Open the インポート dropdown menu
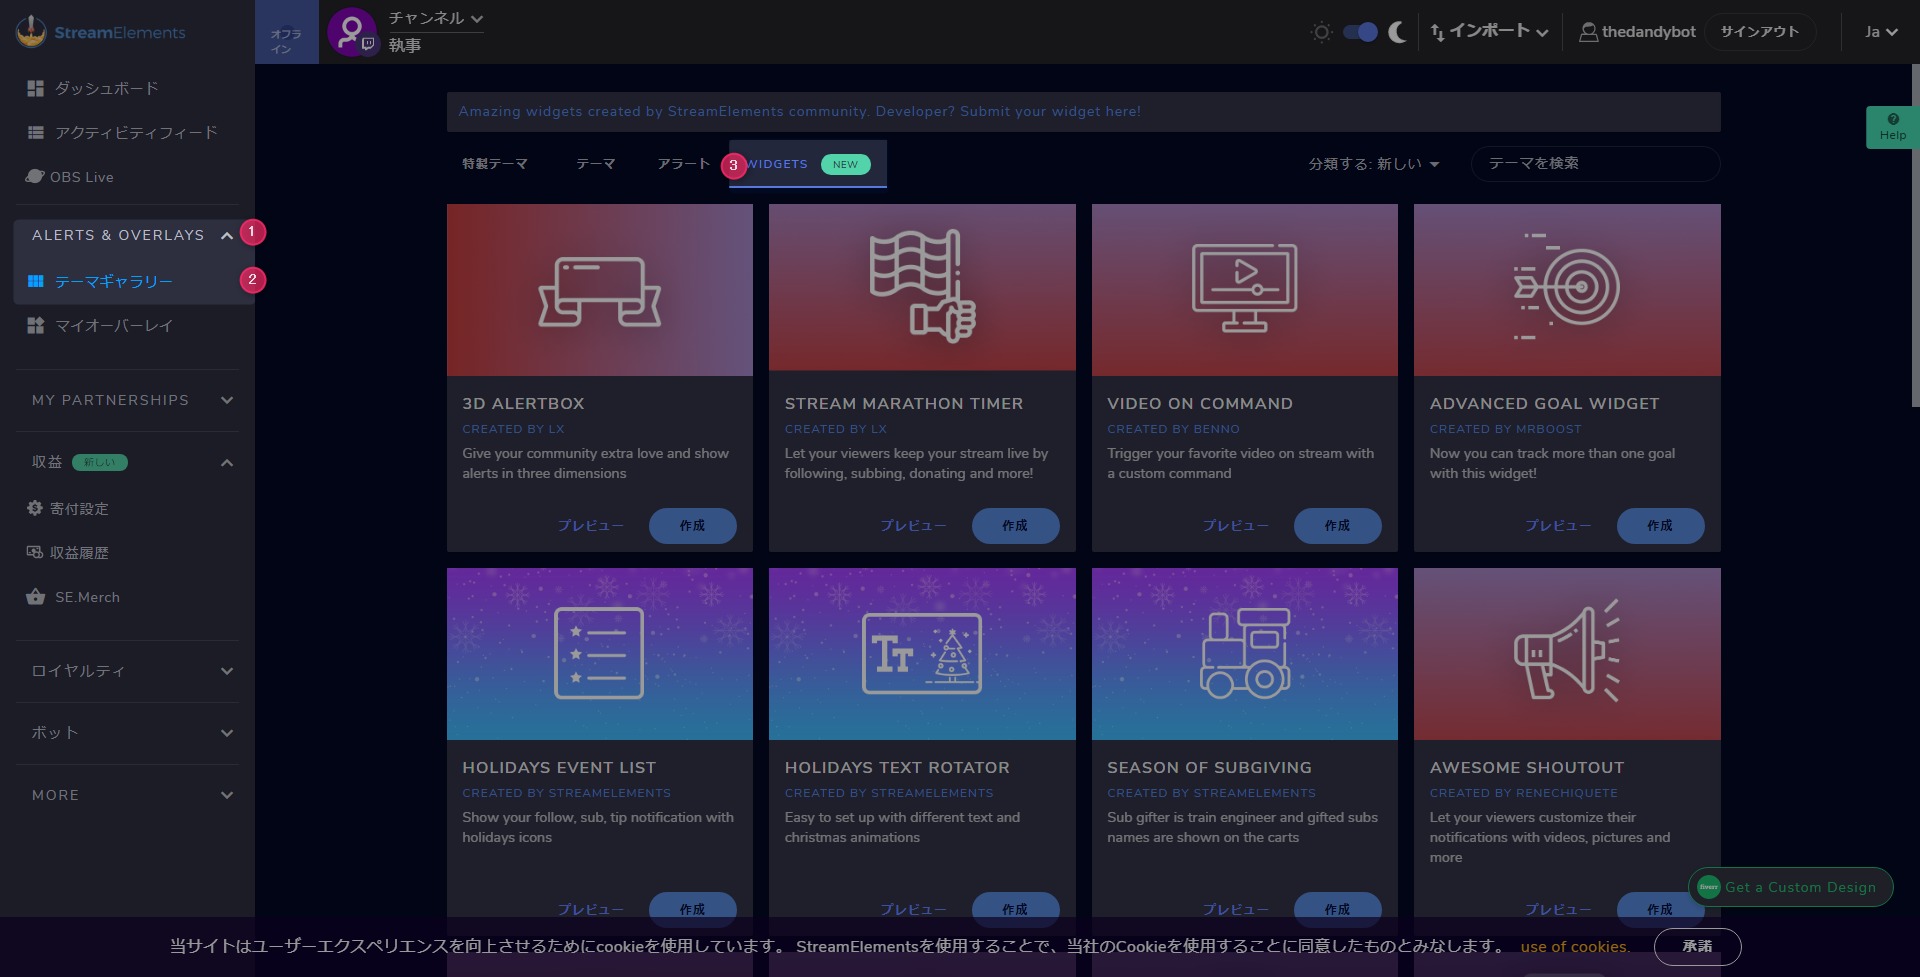 pos(1489,32)
